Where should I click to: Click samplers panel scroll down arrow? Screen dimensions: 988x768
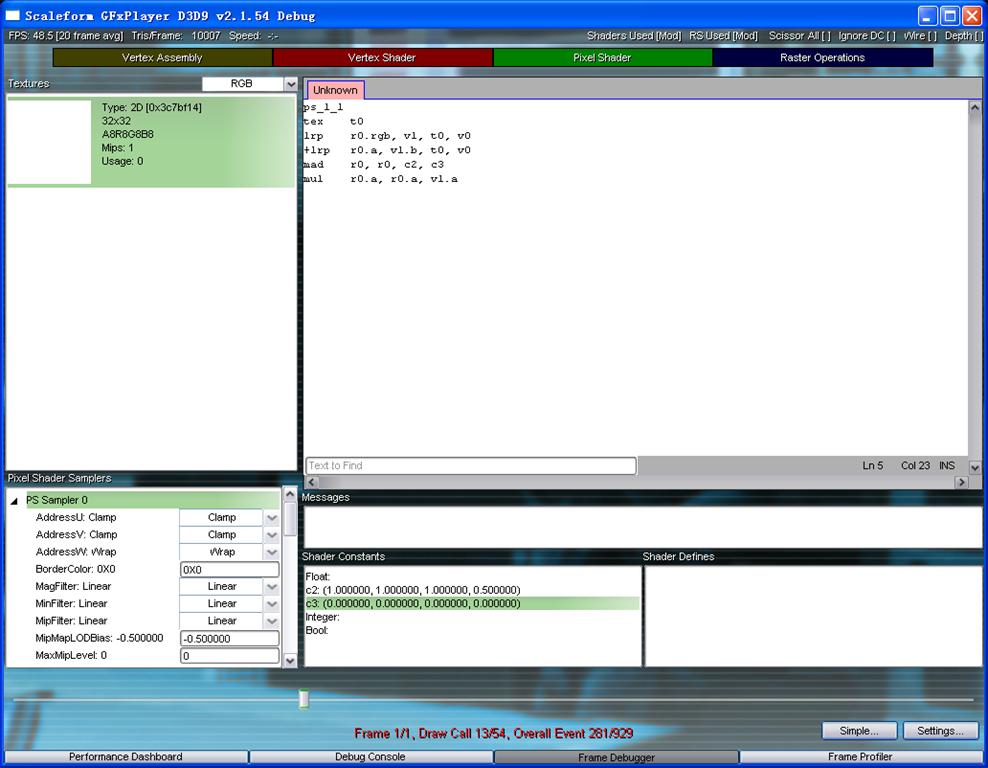290,660
